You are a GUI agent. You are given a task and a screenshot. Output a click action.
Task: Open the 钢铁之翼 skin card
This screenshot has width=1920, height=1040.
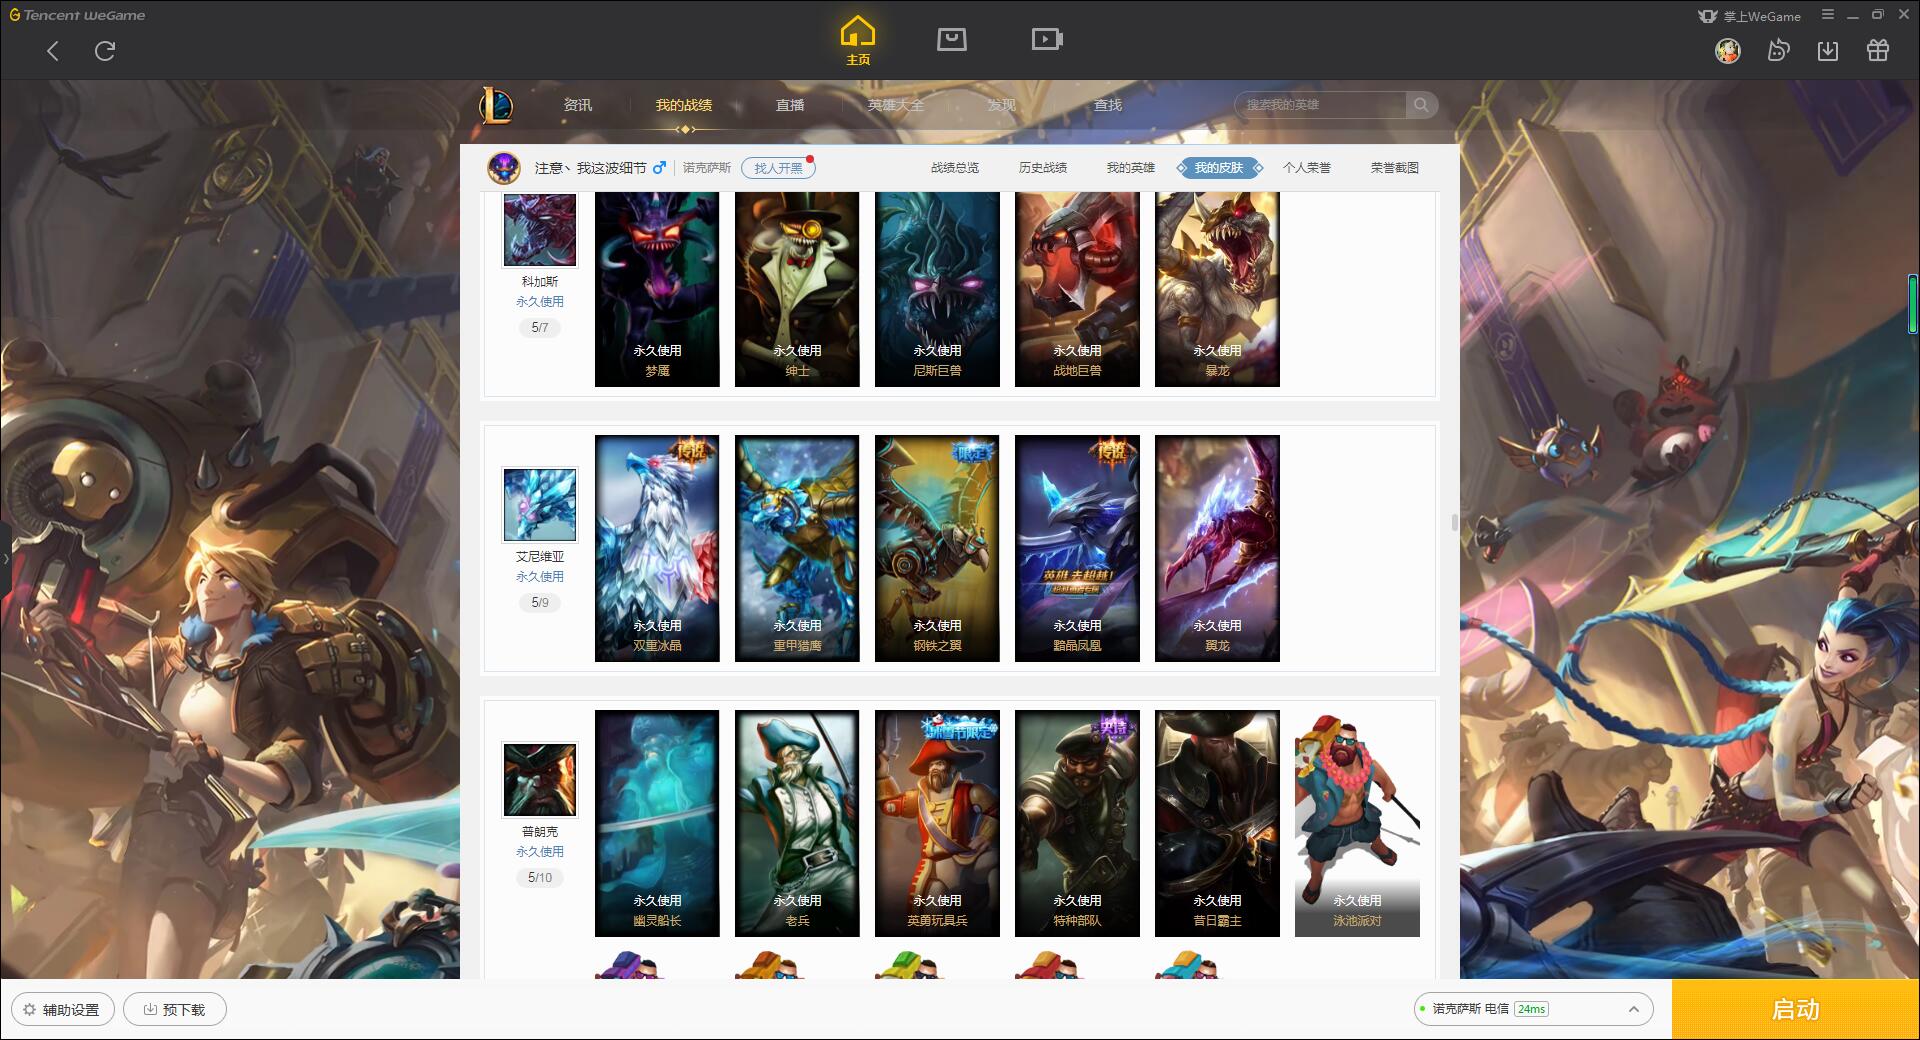(x=937, y=548)
